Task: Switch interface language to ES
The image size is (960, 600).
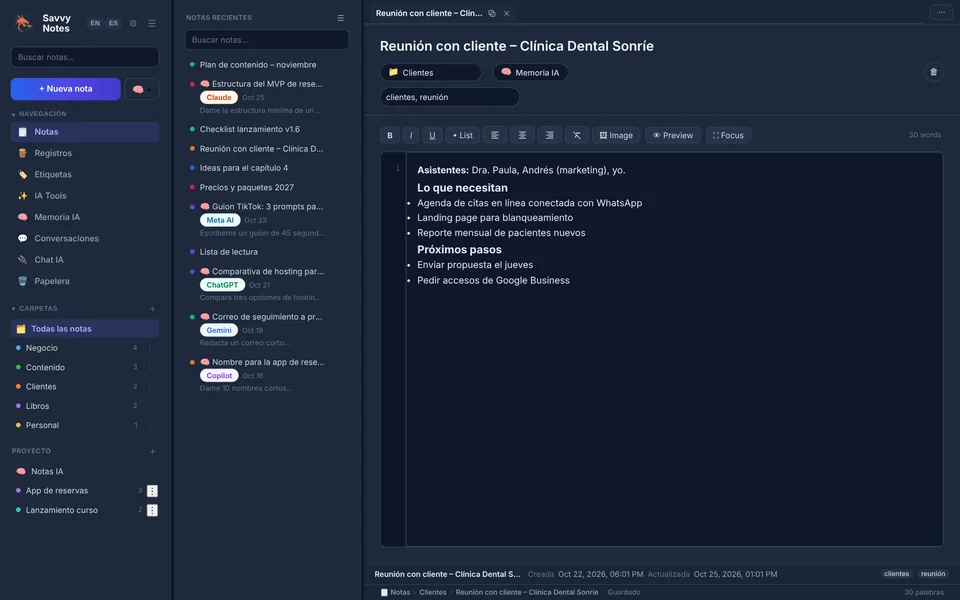Action: pyautogui.click(x=113, y=23)
